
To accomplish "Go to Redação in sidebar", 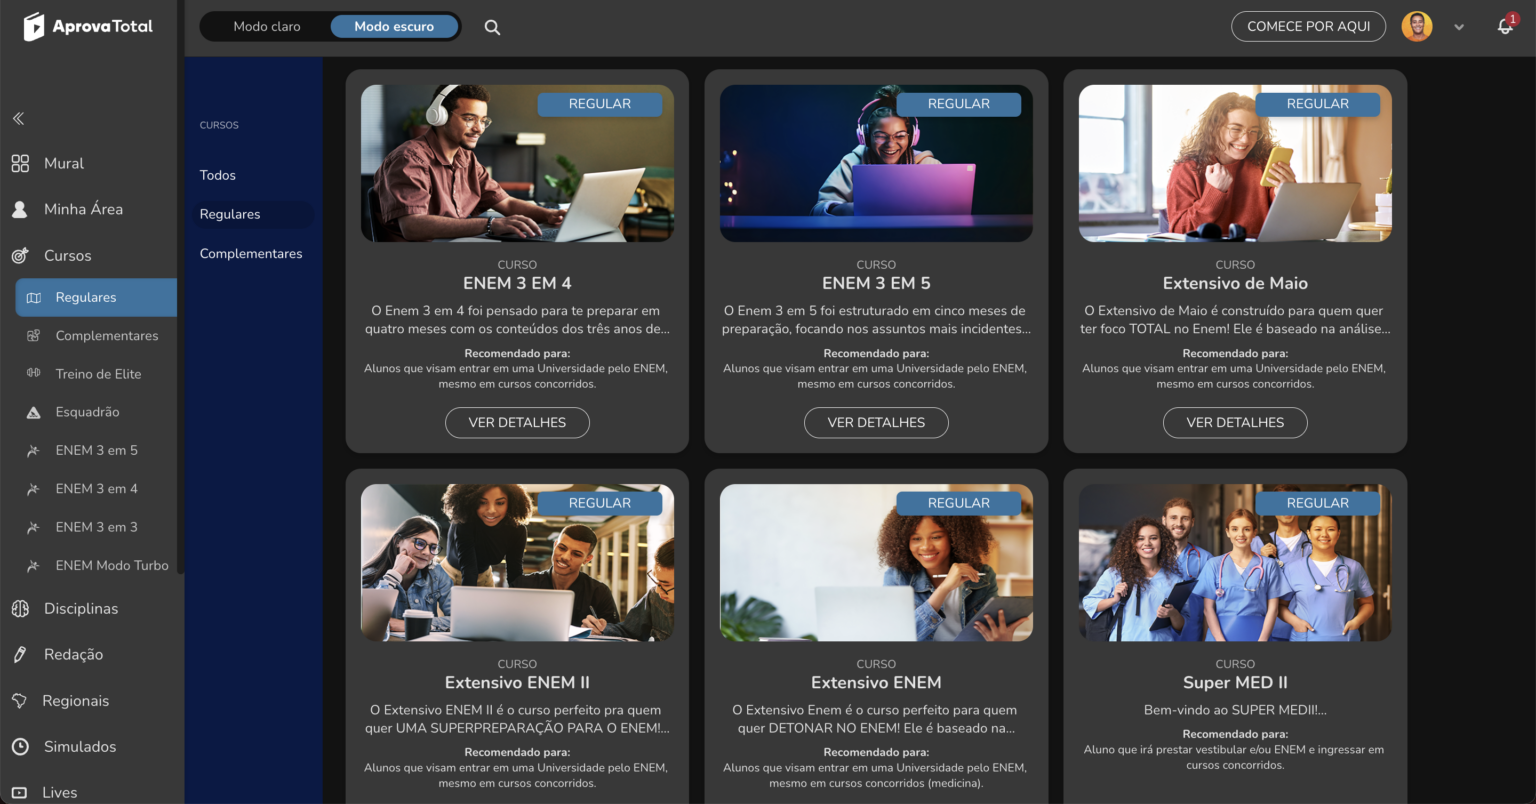I will pyautogui.click(x=73, y=654).
